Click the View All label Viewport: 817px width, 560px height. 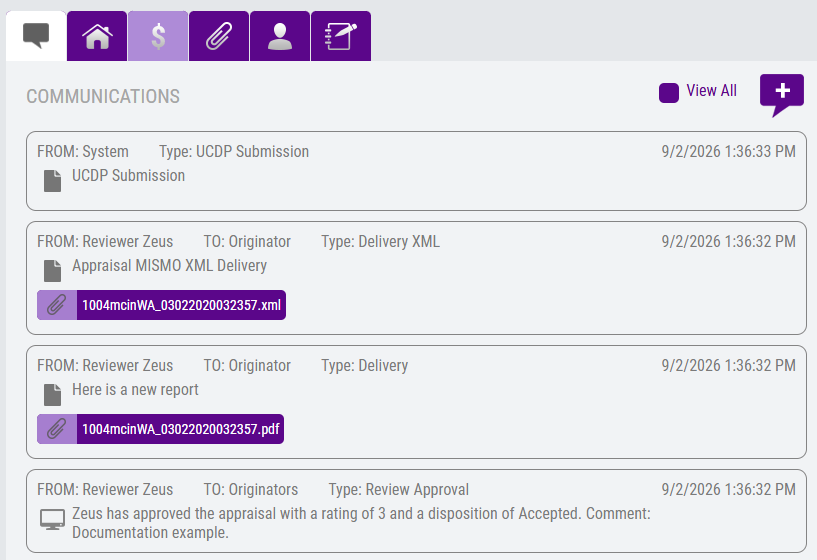[711, 91]
